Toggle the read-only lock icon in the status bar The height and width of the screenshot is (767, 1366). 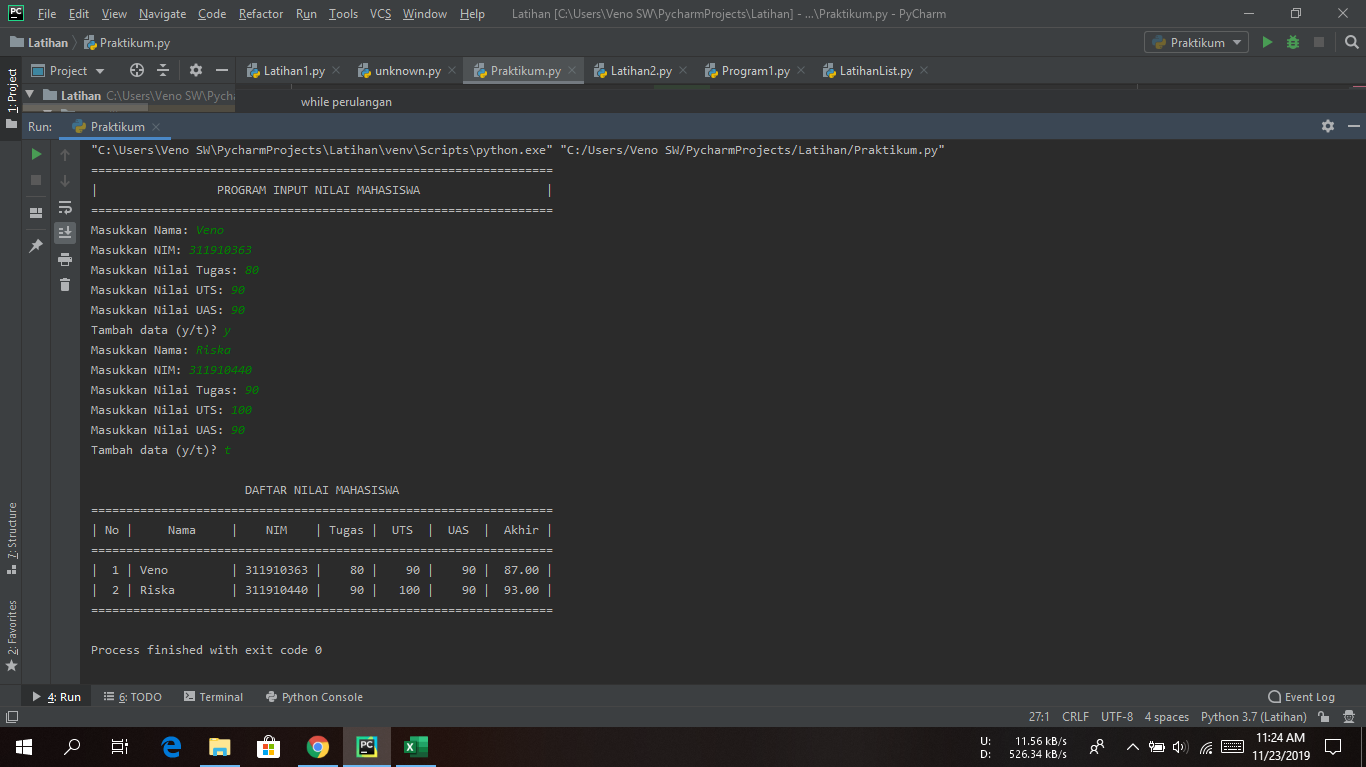[1323, 717]
